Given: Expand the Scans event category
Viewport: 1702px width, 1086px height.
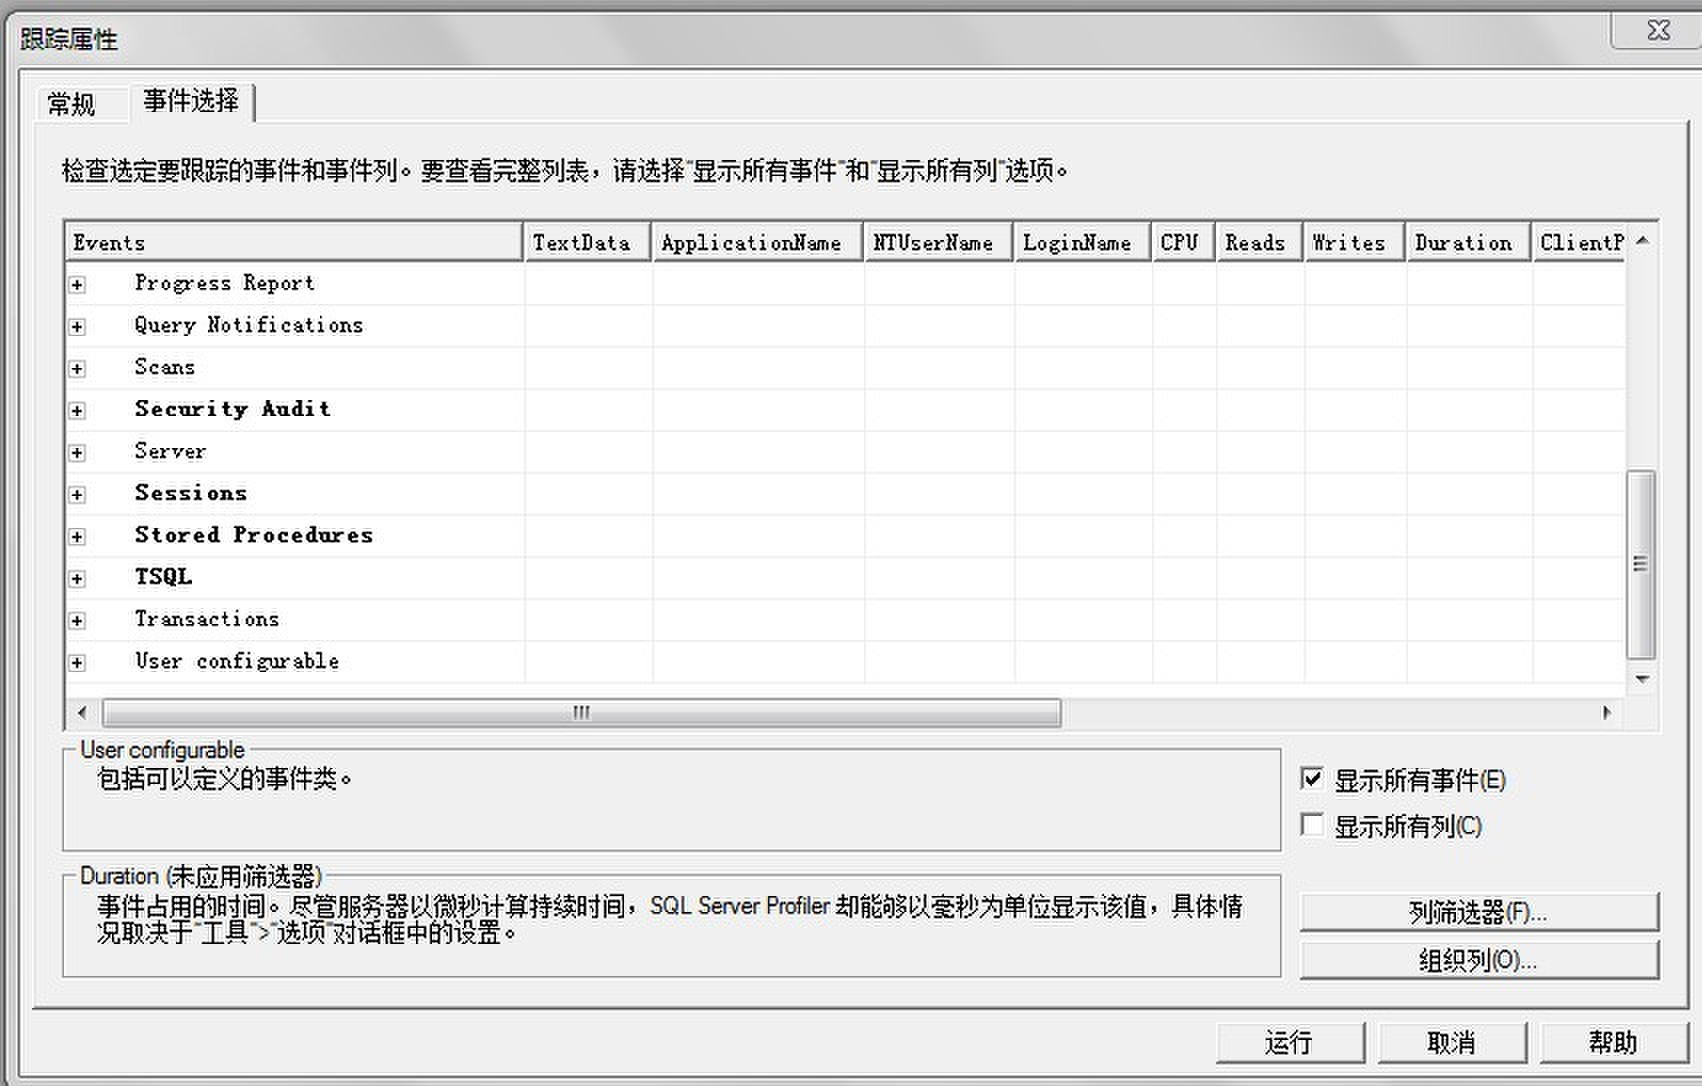Looking at the screenshot, I should (x=77, y=369).
